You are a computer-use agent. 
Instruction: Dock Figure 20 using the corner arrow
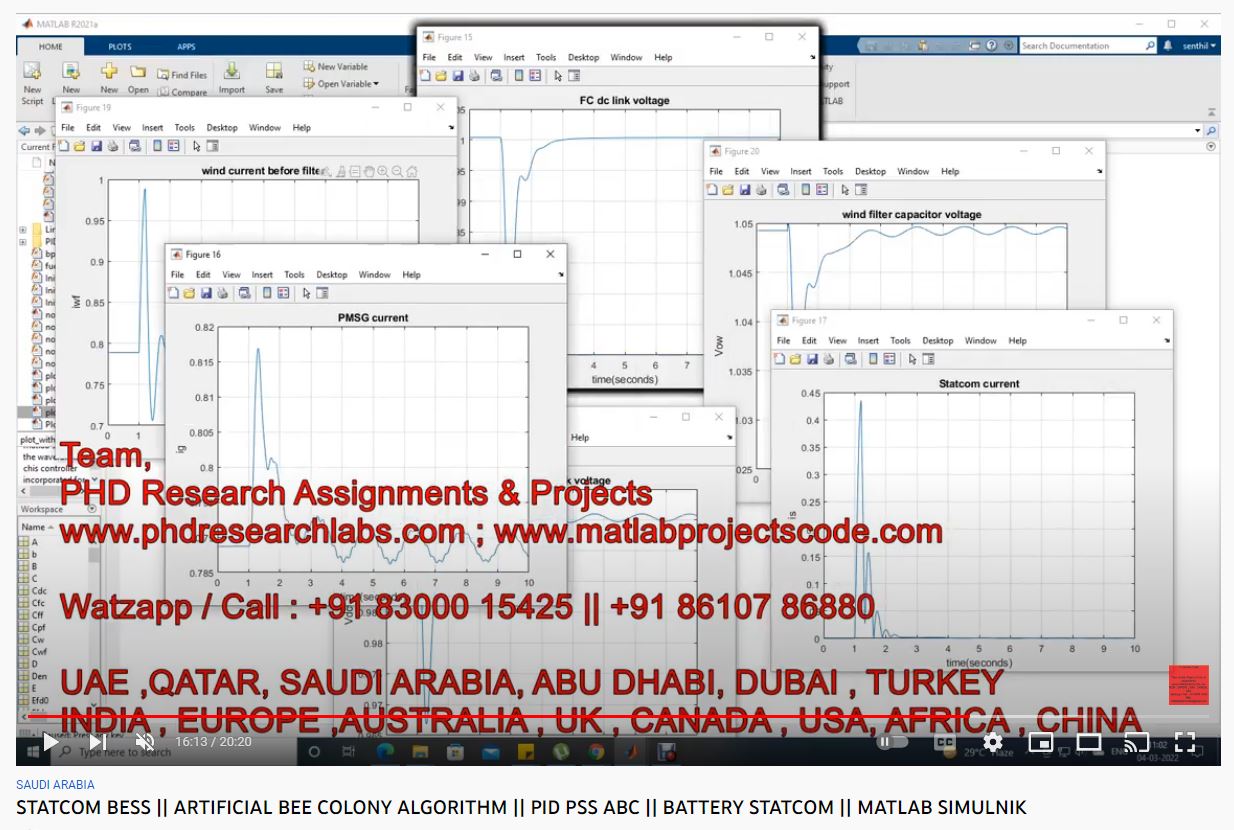[x=1099, y=171]
